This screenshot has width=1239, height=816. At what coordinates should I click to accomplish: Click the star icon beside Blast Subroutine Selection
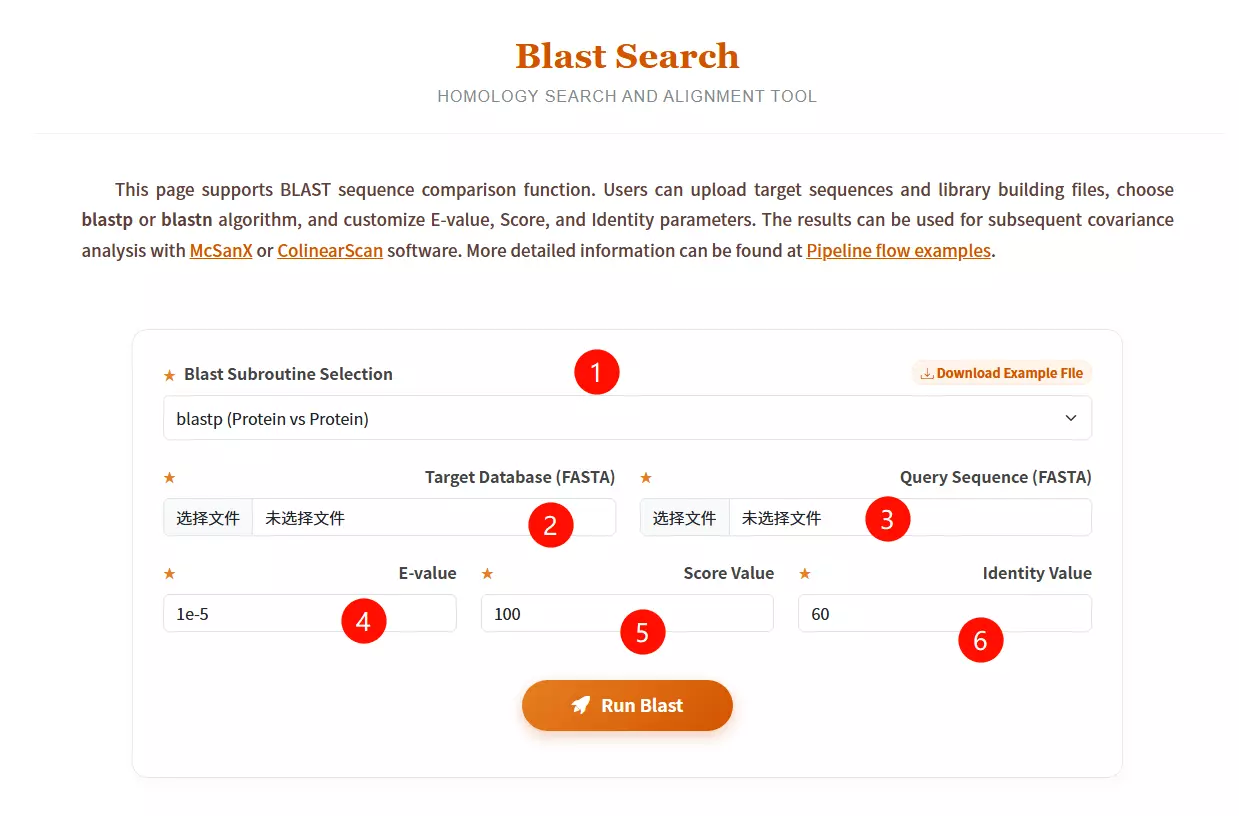point(167,374)
